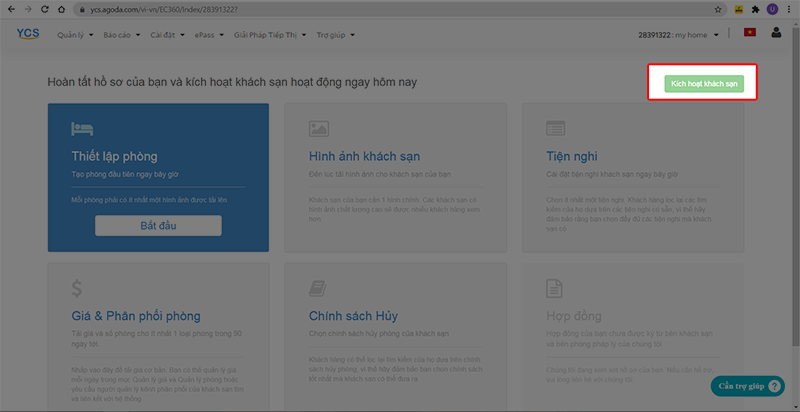Click the Bắt đầu button
The image size is (800, 412).
(x=158, y=225)
